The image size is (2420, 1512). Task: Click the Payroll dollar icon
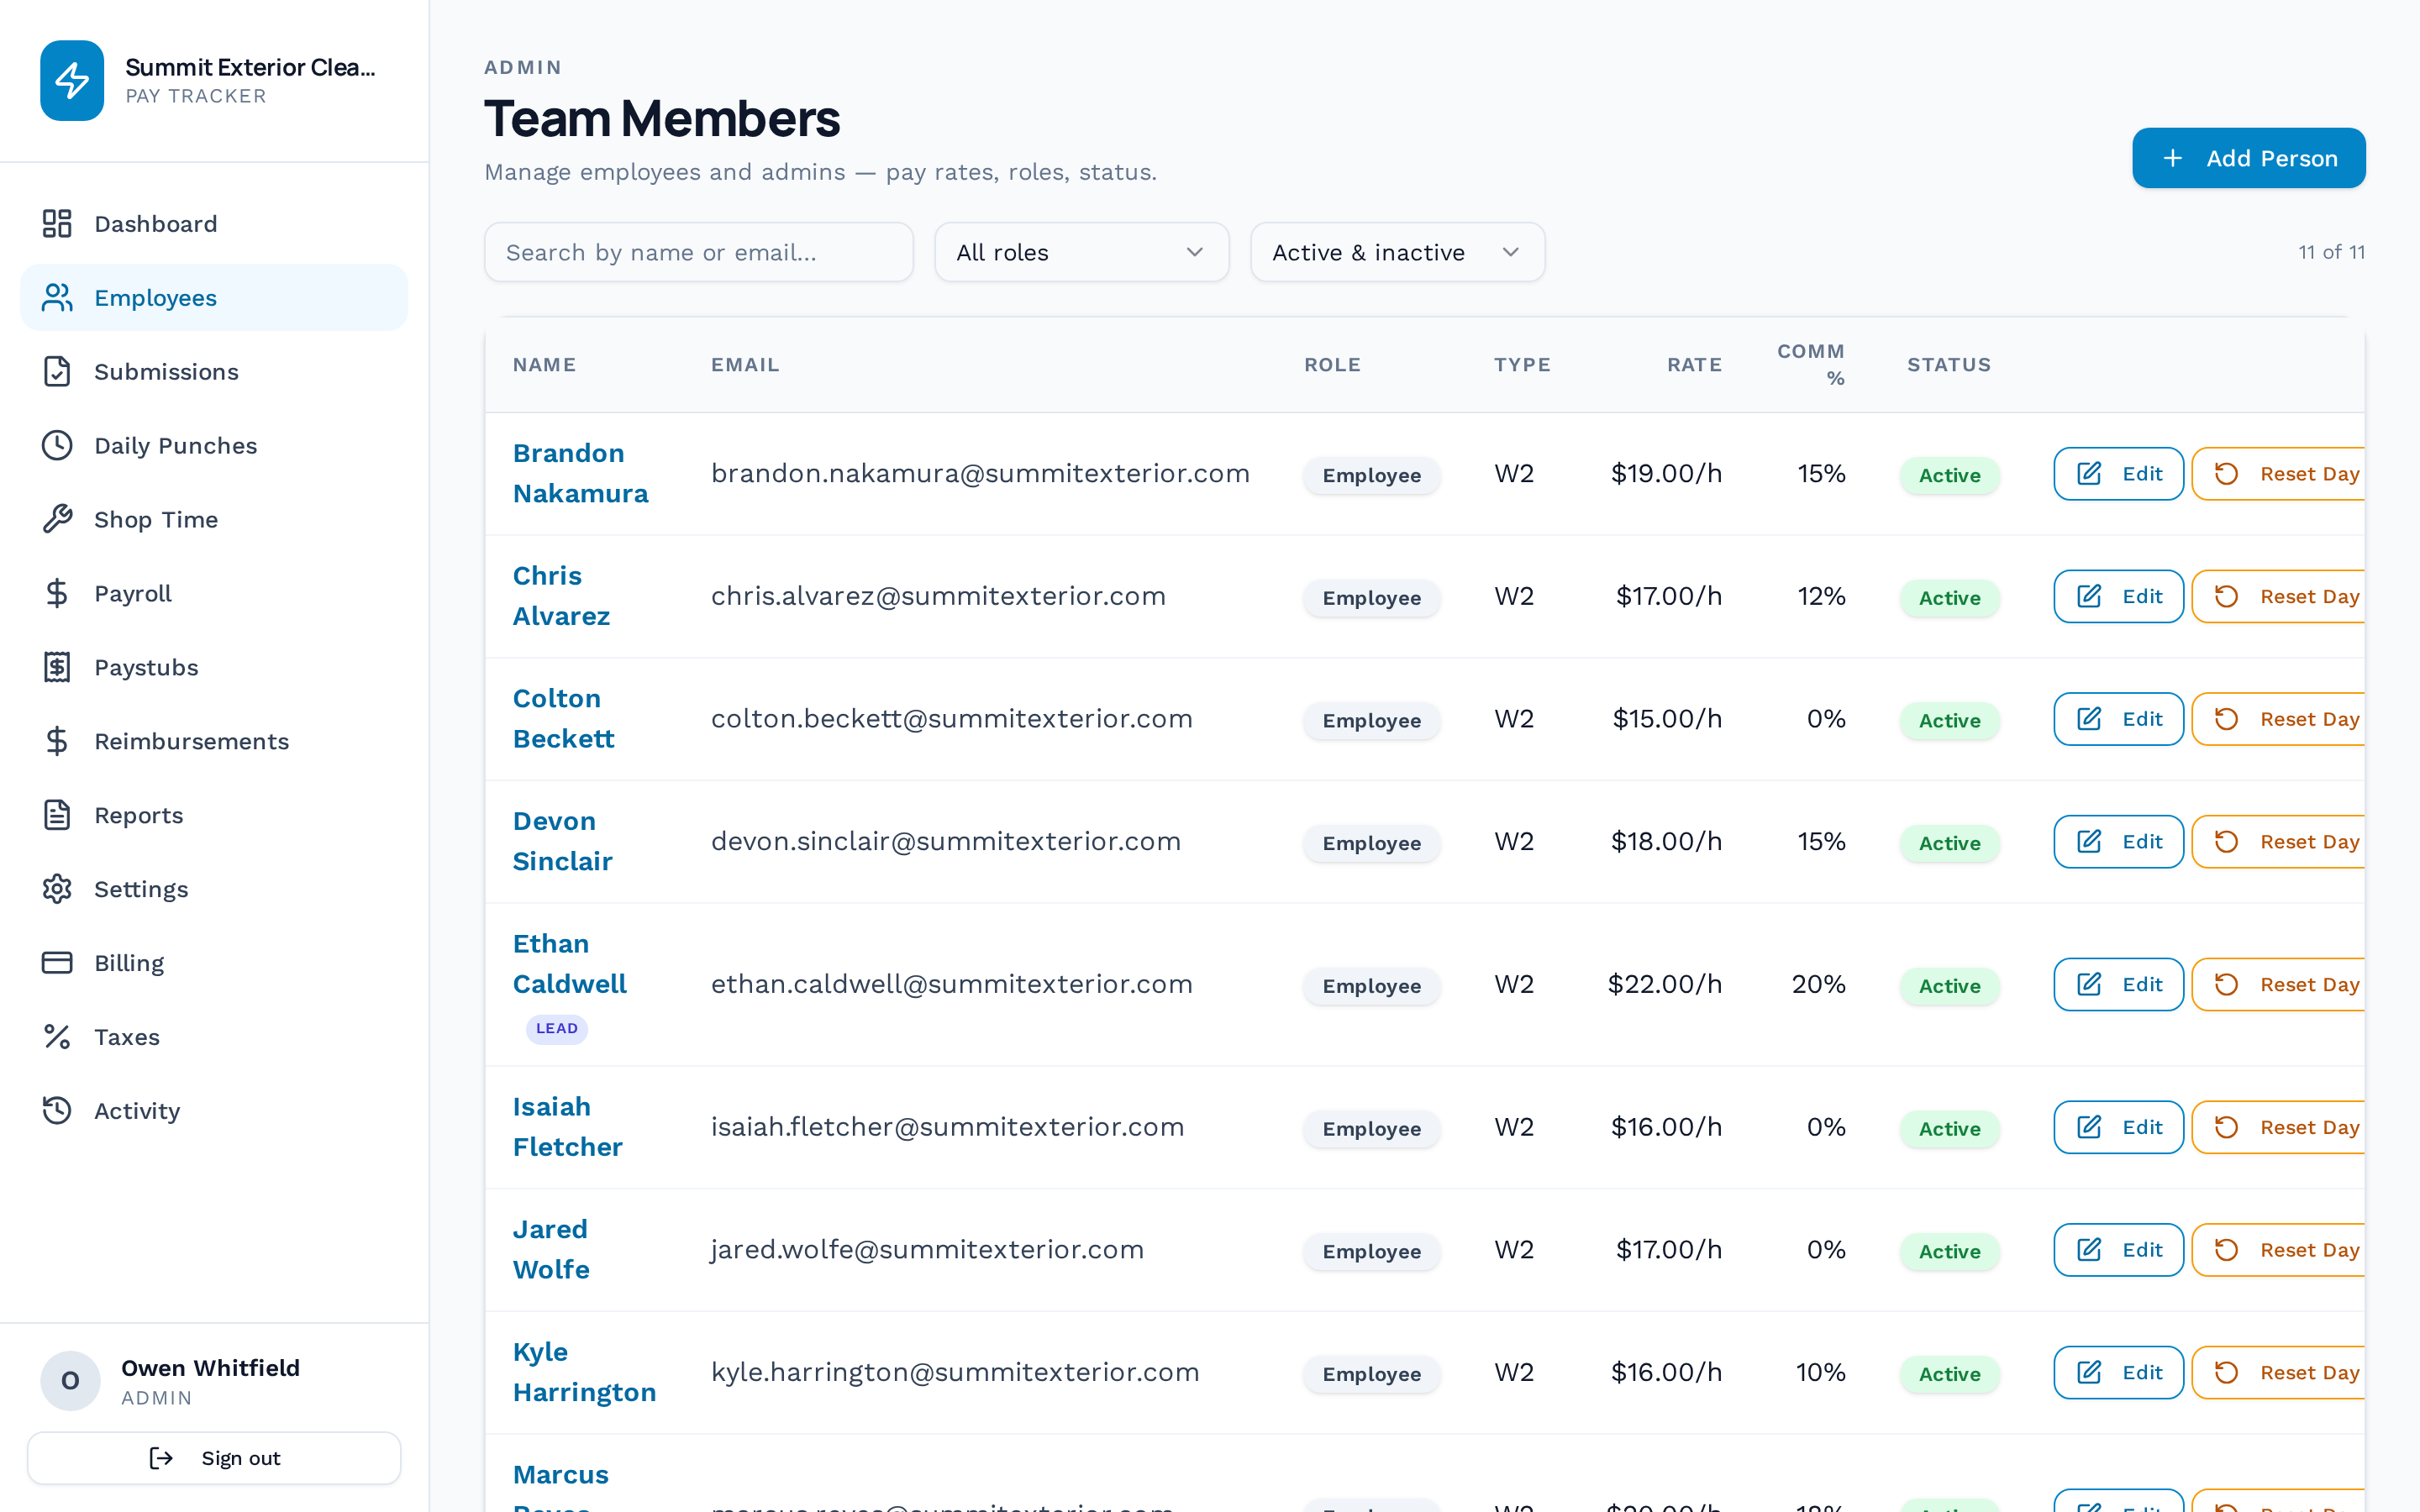pyautogui.click(x=57, y=593)
